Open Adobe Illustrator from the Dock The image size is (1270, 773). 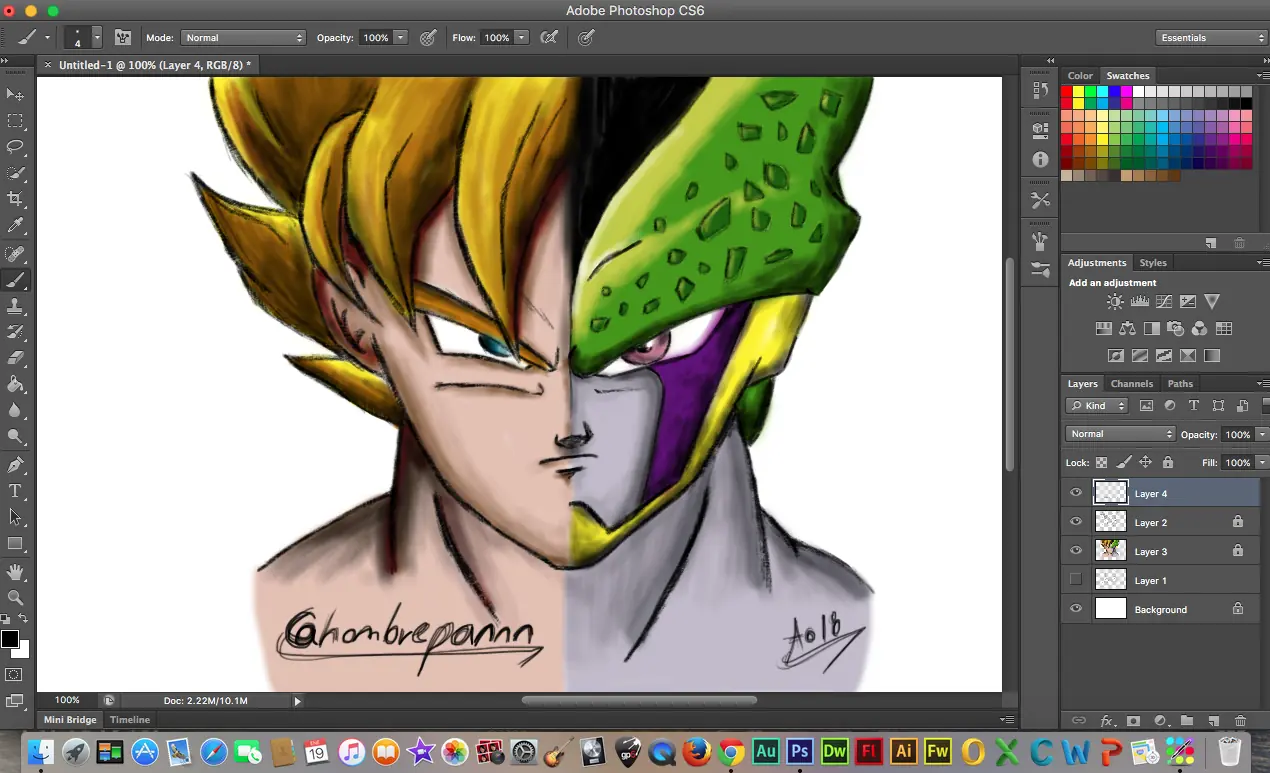pos(903,751)
